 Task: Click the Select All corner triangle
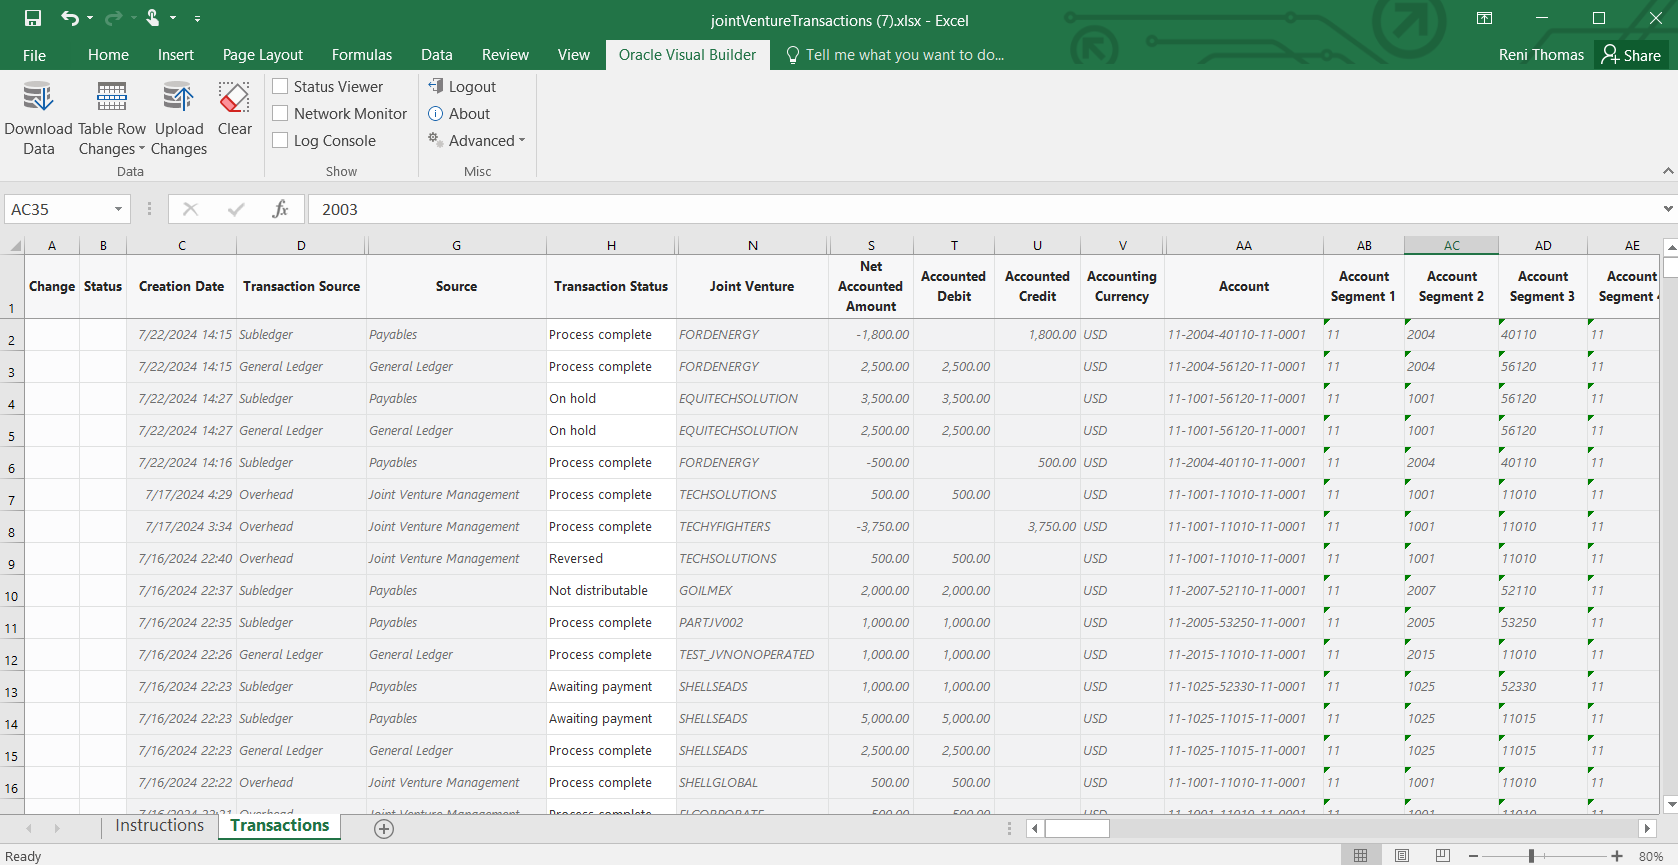pyautogui.click(x=15, y=246)
